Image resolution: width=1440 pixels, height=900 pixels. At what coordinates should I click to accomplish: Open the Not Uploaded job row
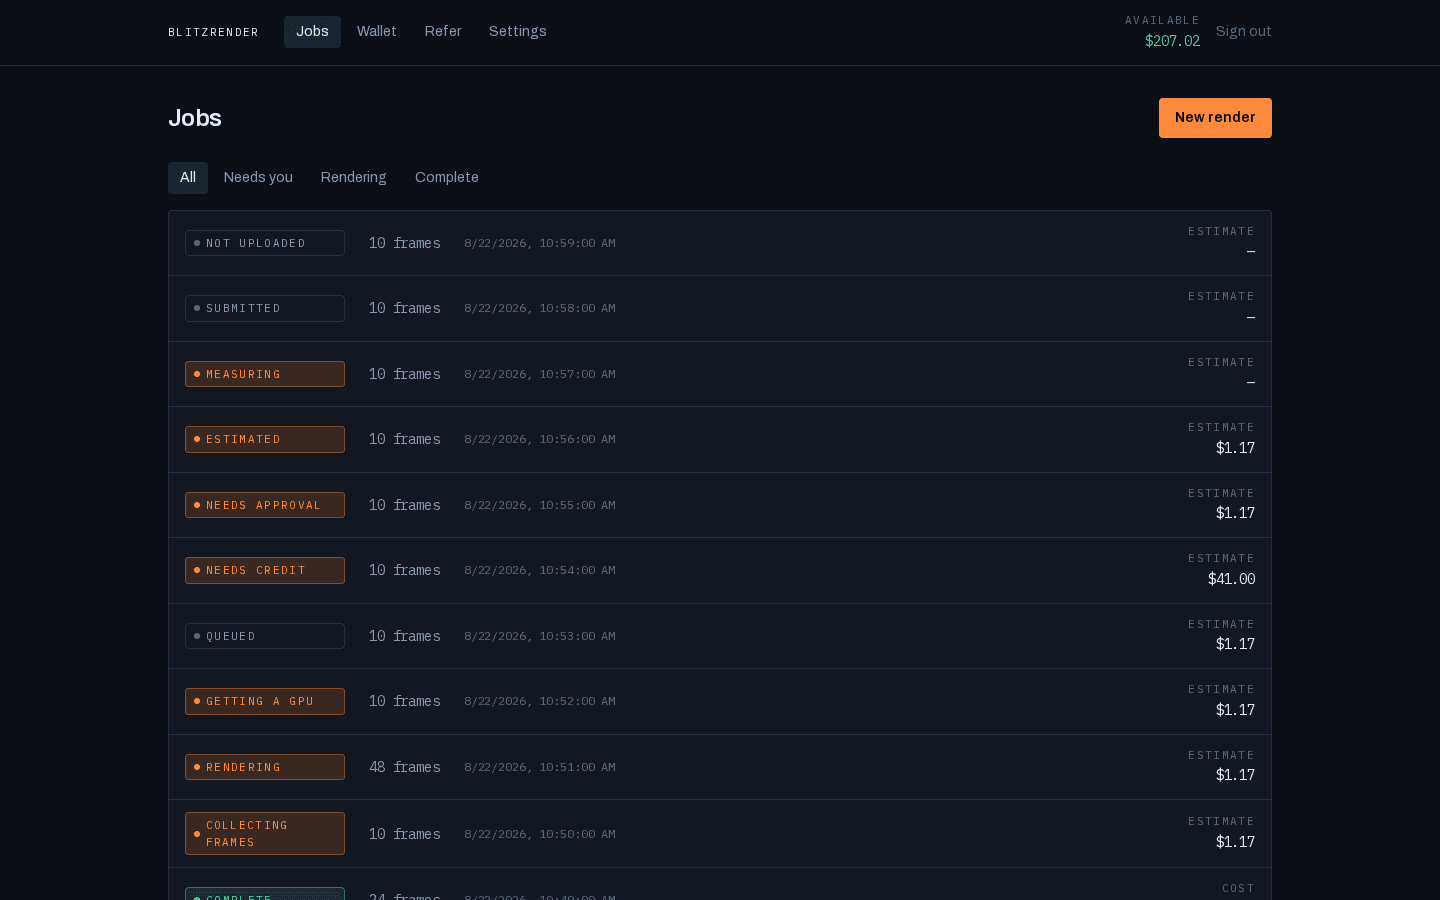click(720, 243)
